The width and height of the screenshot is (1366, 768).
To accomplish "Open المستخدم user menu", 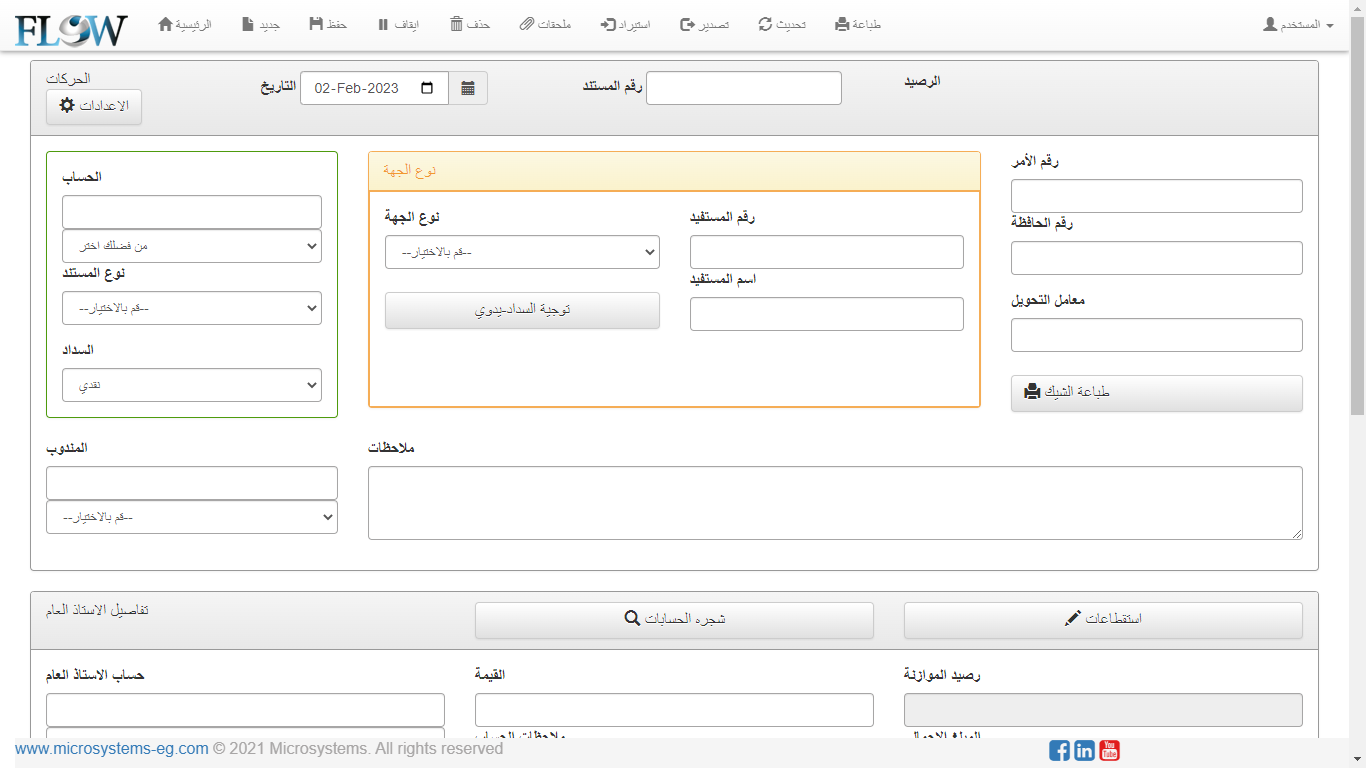I will point(1298,25).
